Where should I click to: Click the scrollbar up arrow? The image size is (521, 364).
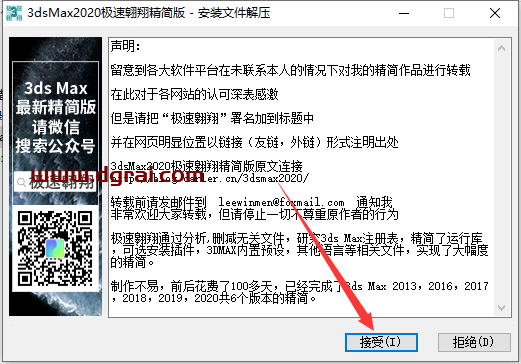coord(501,48)
